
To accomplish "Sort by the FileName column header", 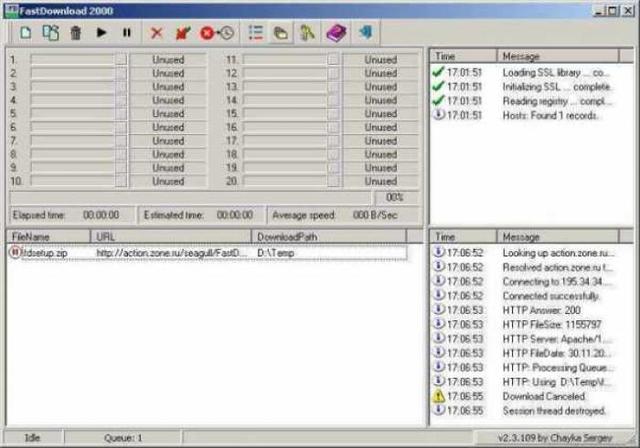I will (48, 237).
